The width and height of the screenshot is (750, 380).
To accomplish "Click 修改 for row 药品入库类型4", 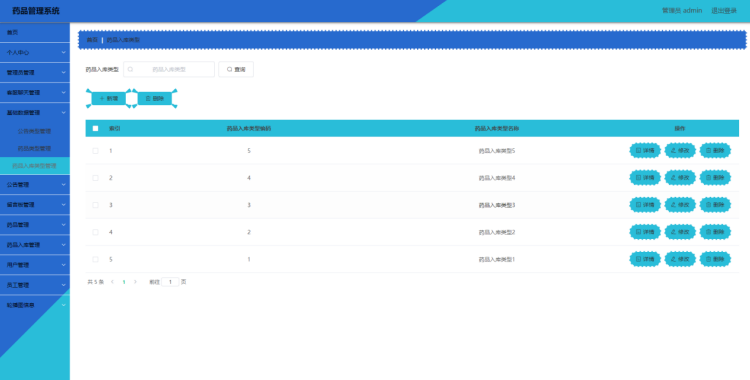I will point(680,178).
